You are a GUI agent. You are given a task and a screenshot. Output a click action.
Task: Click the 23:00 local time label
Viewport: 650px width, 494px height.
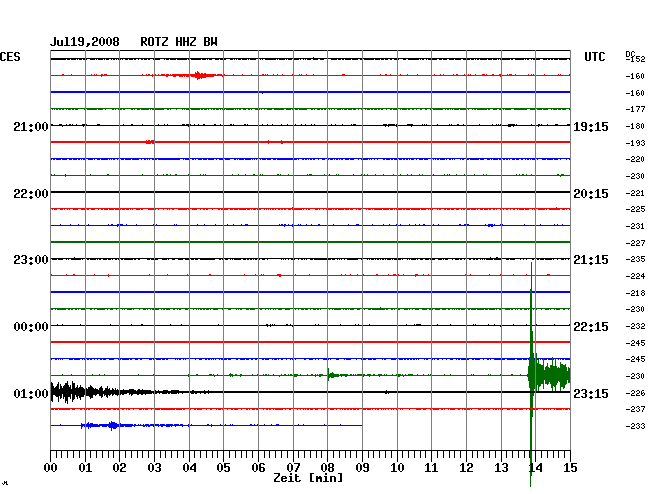(x=31, y=260)
